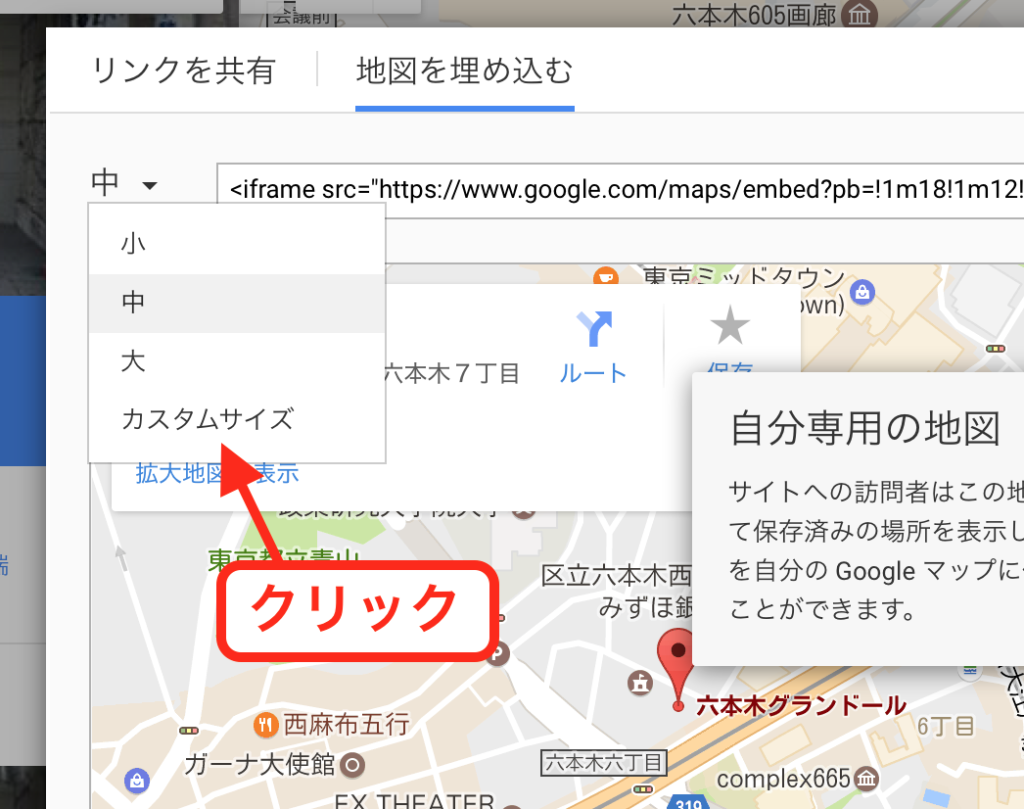Open the 中 size dropdown arrow
Viewport: 1024px width, 809px height.
[x=150, y=185]
